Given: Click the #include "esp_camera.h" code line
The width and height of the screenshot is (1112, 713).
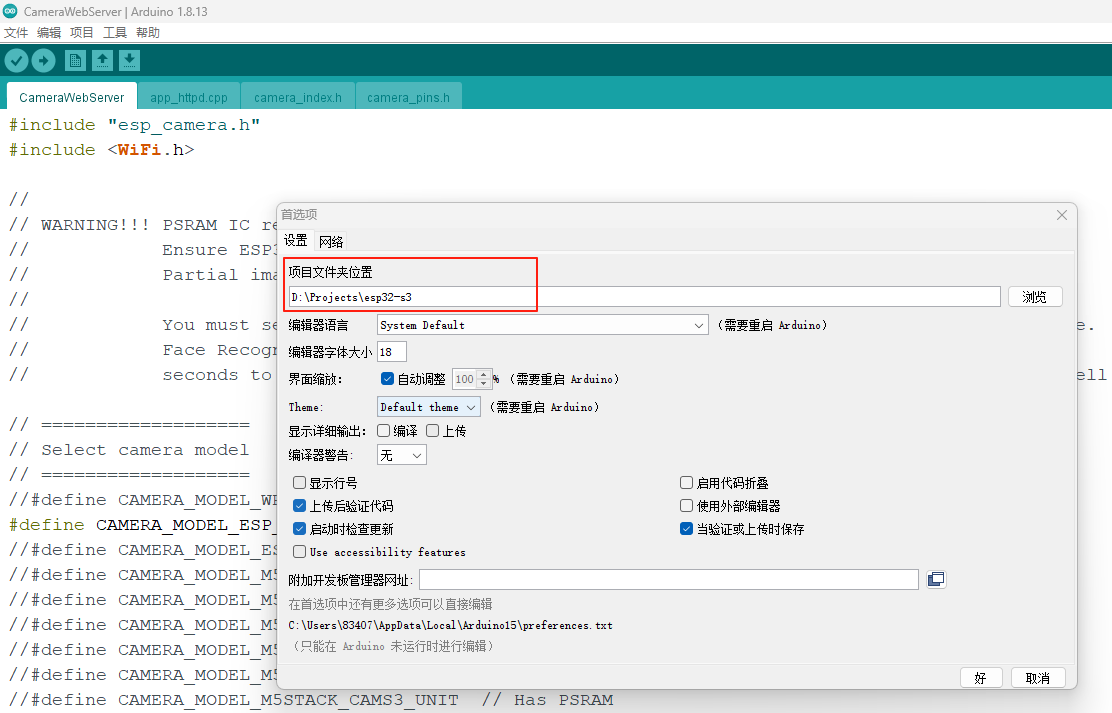Looking at the screenshot, I should tap(135, 125).
